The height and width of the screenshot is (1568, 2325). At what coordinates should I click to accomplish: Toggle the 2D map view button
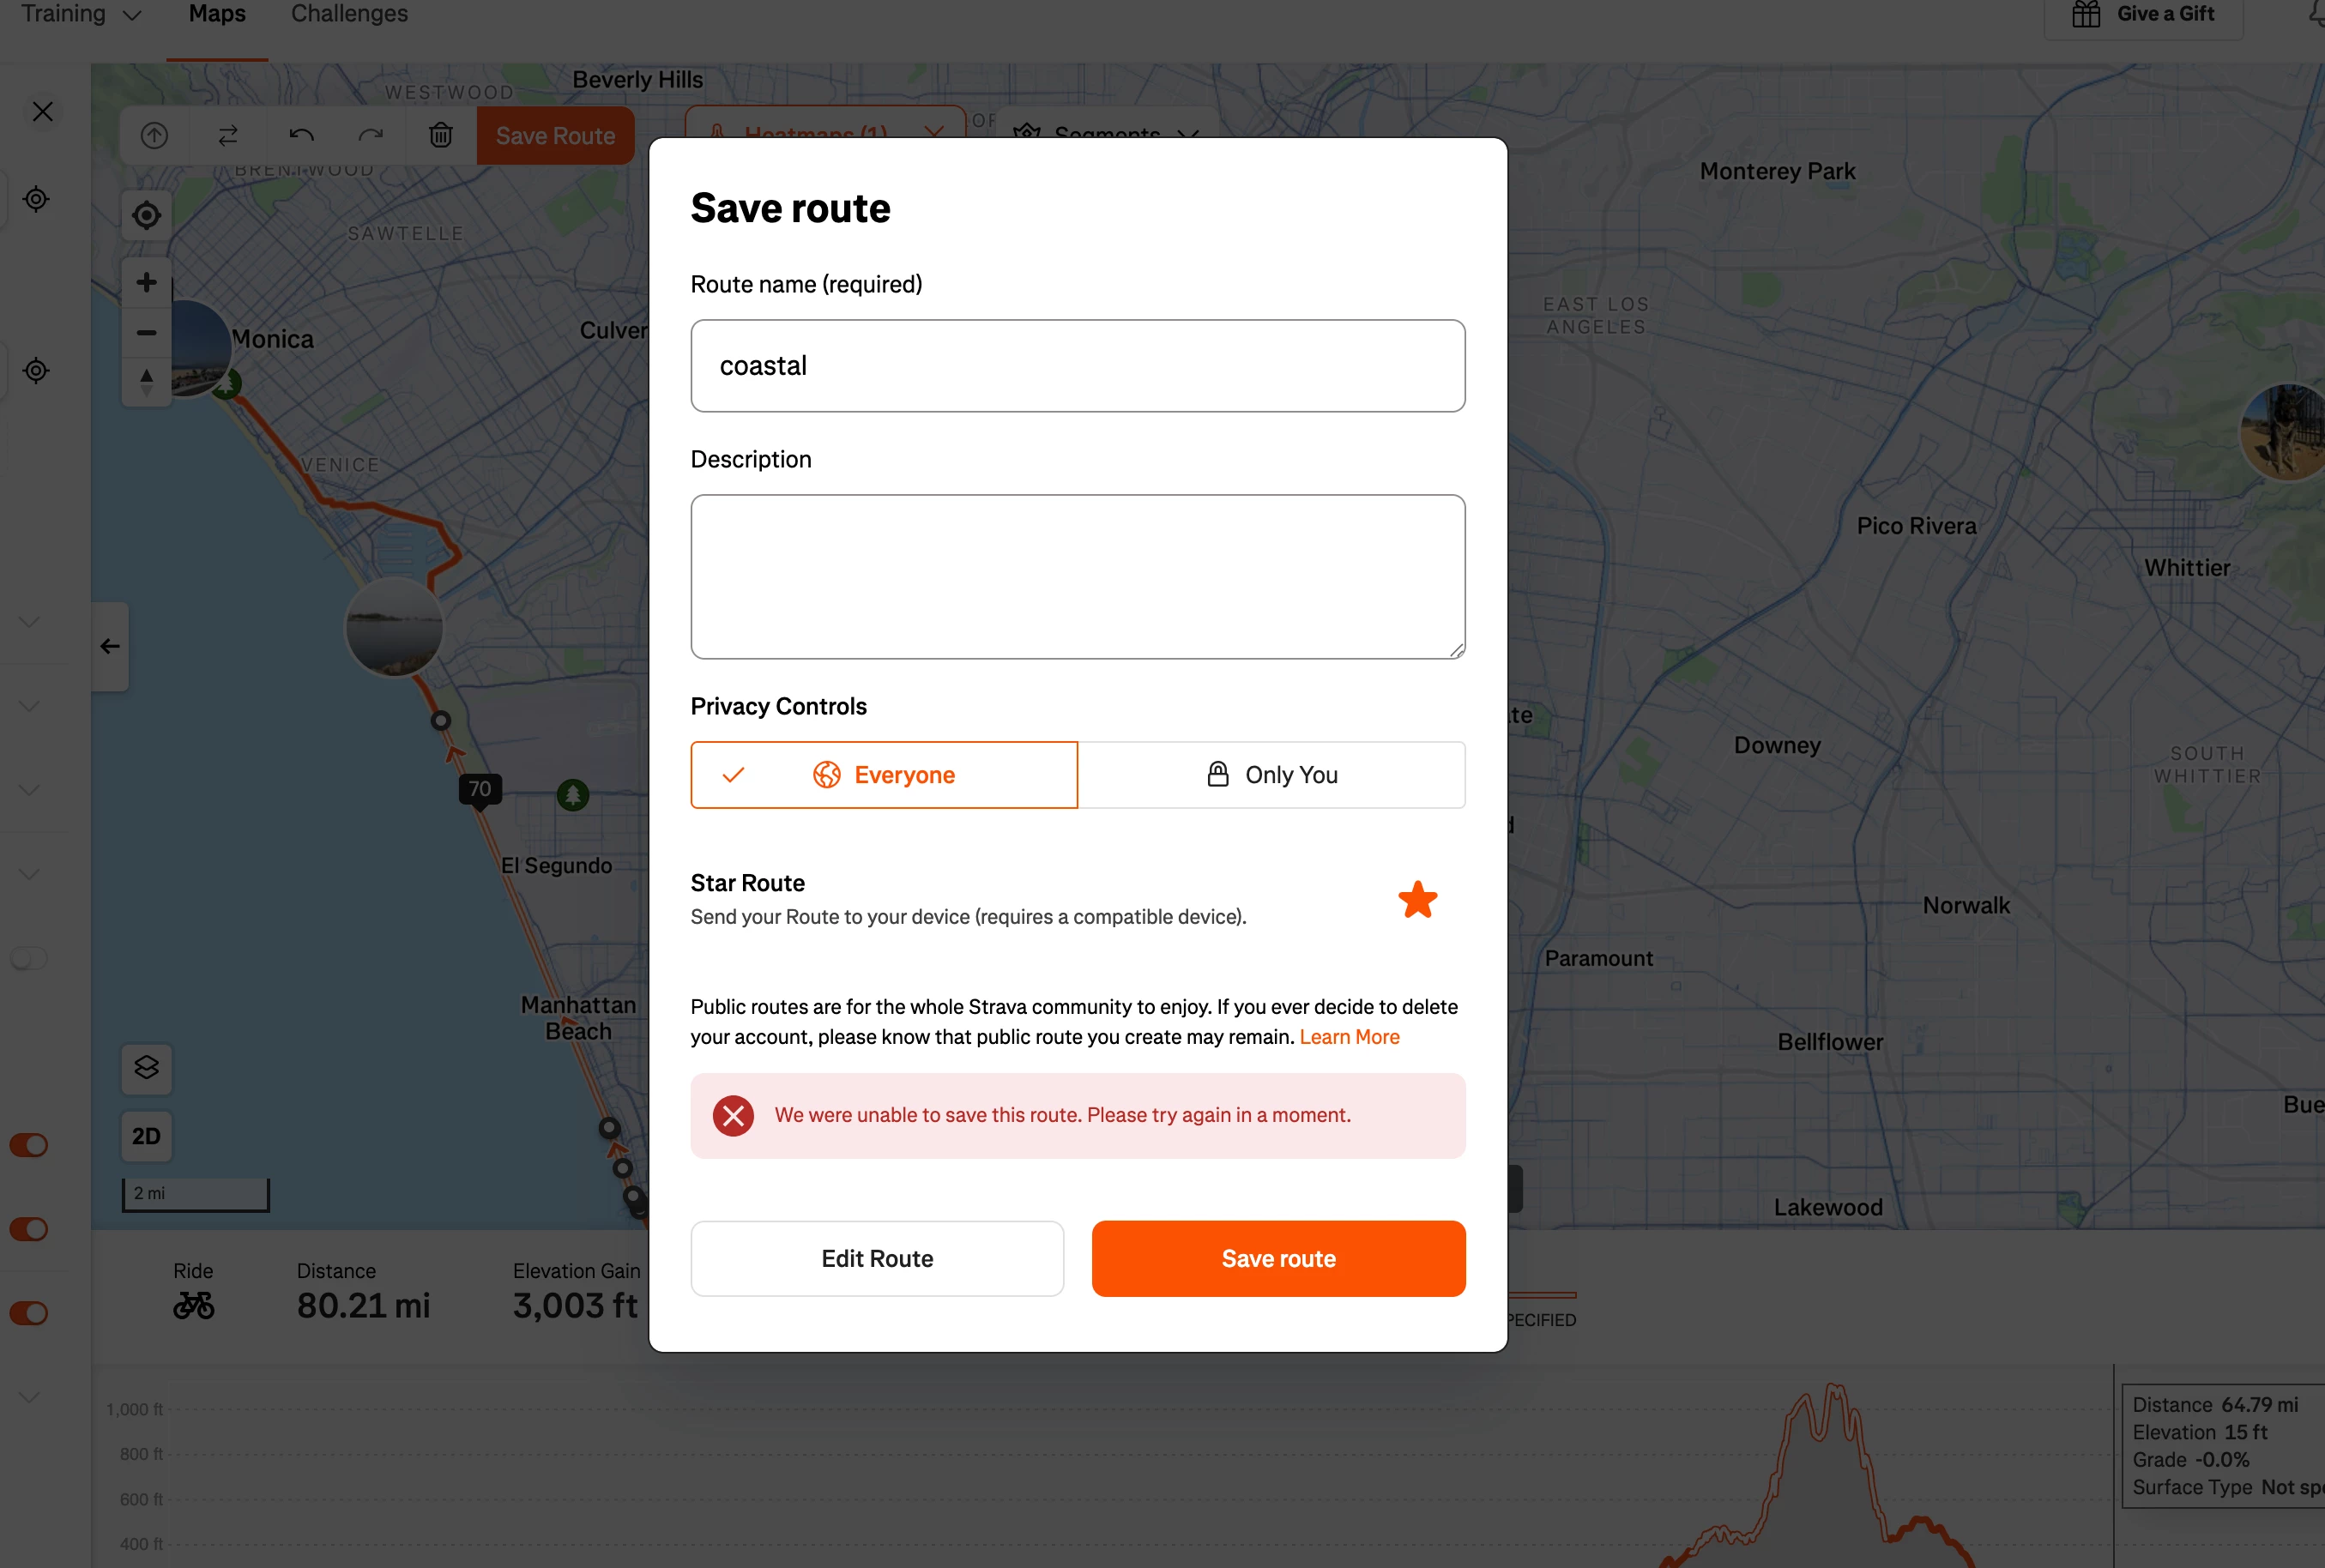pos(146,1136)
